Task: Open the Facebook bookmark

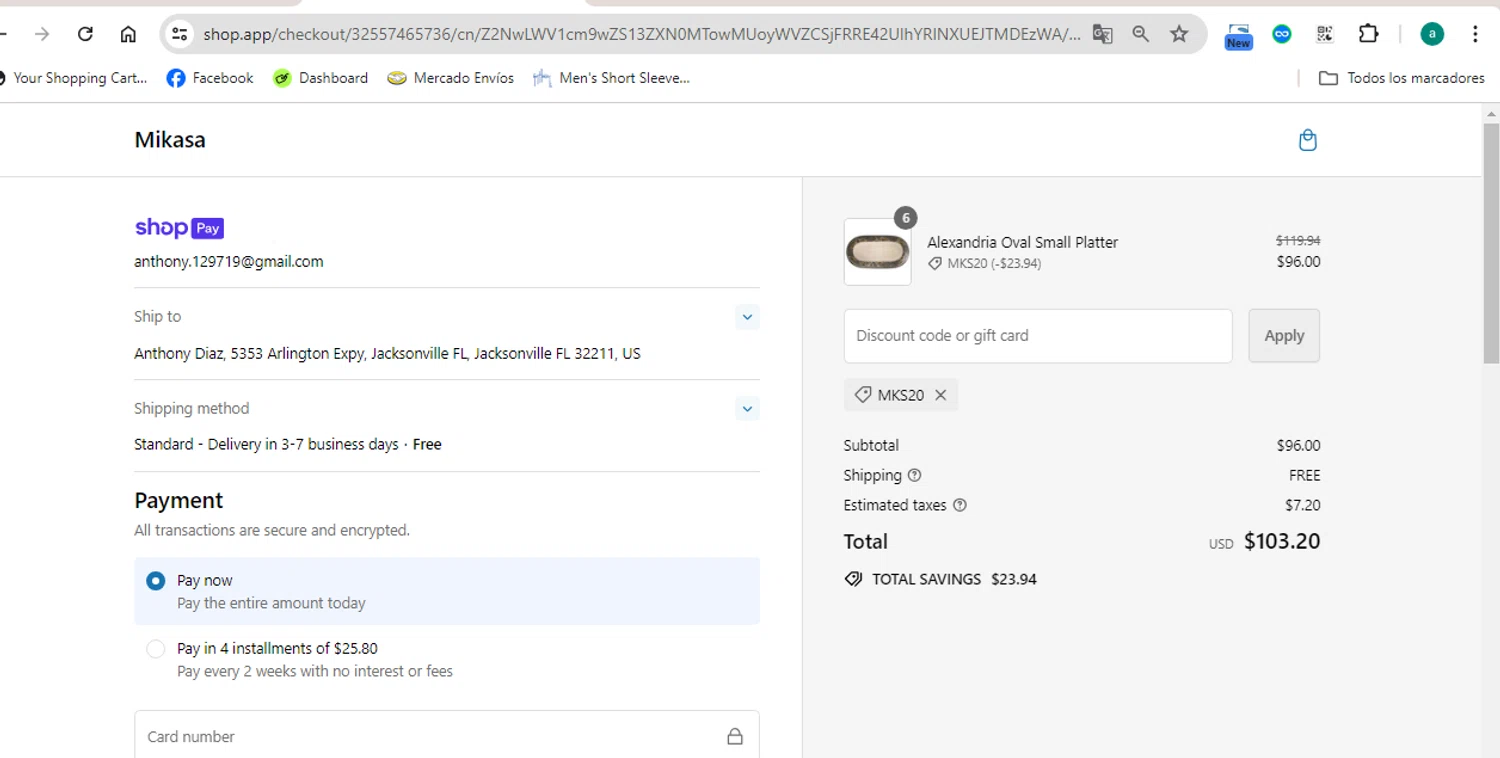Action: click(210, 78)
